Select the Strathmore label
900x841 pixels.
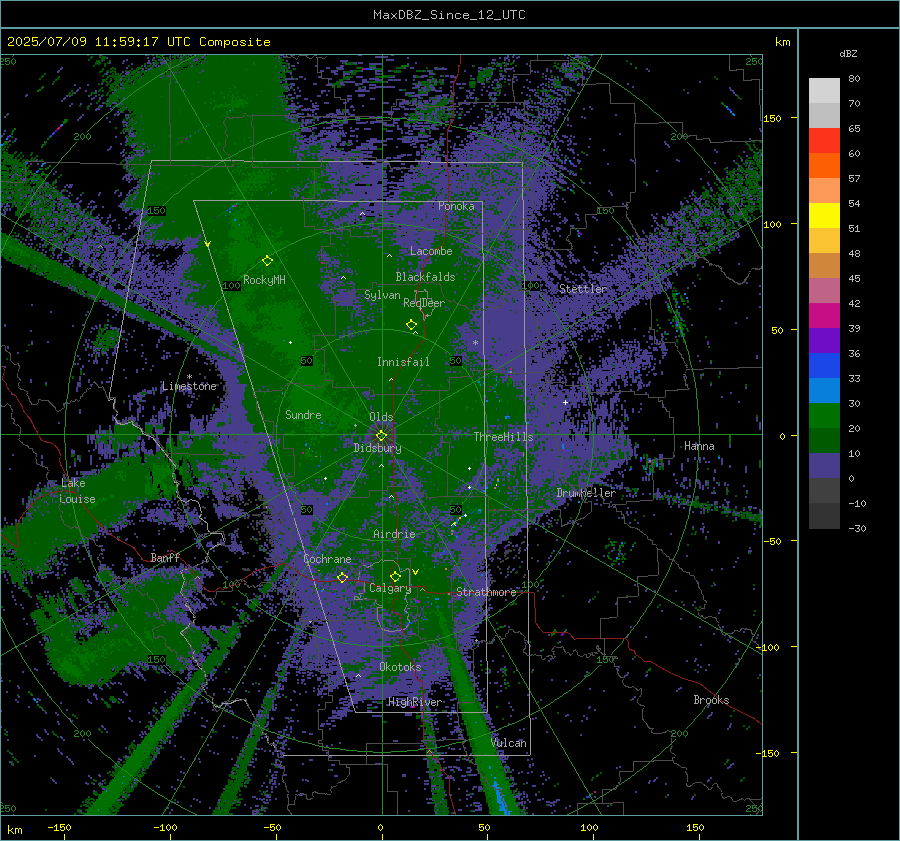point(486,592)
